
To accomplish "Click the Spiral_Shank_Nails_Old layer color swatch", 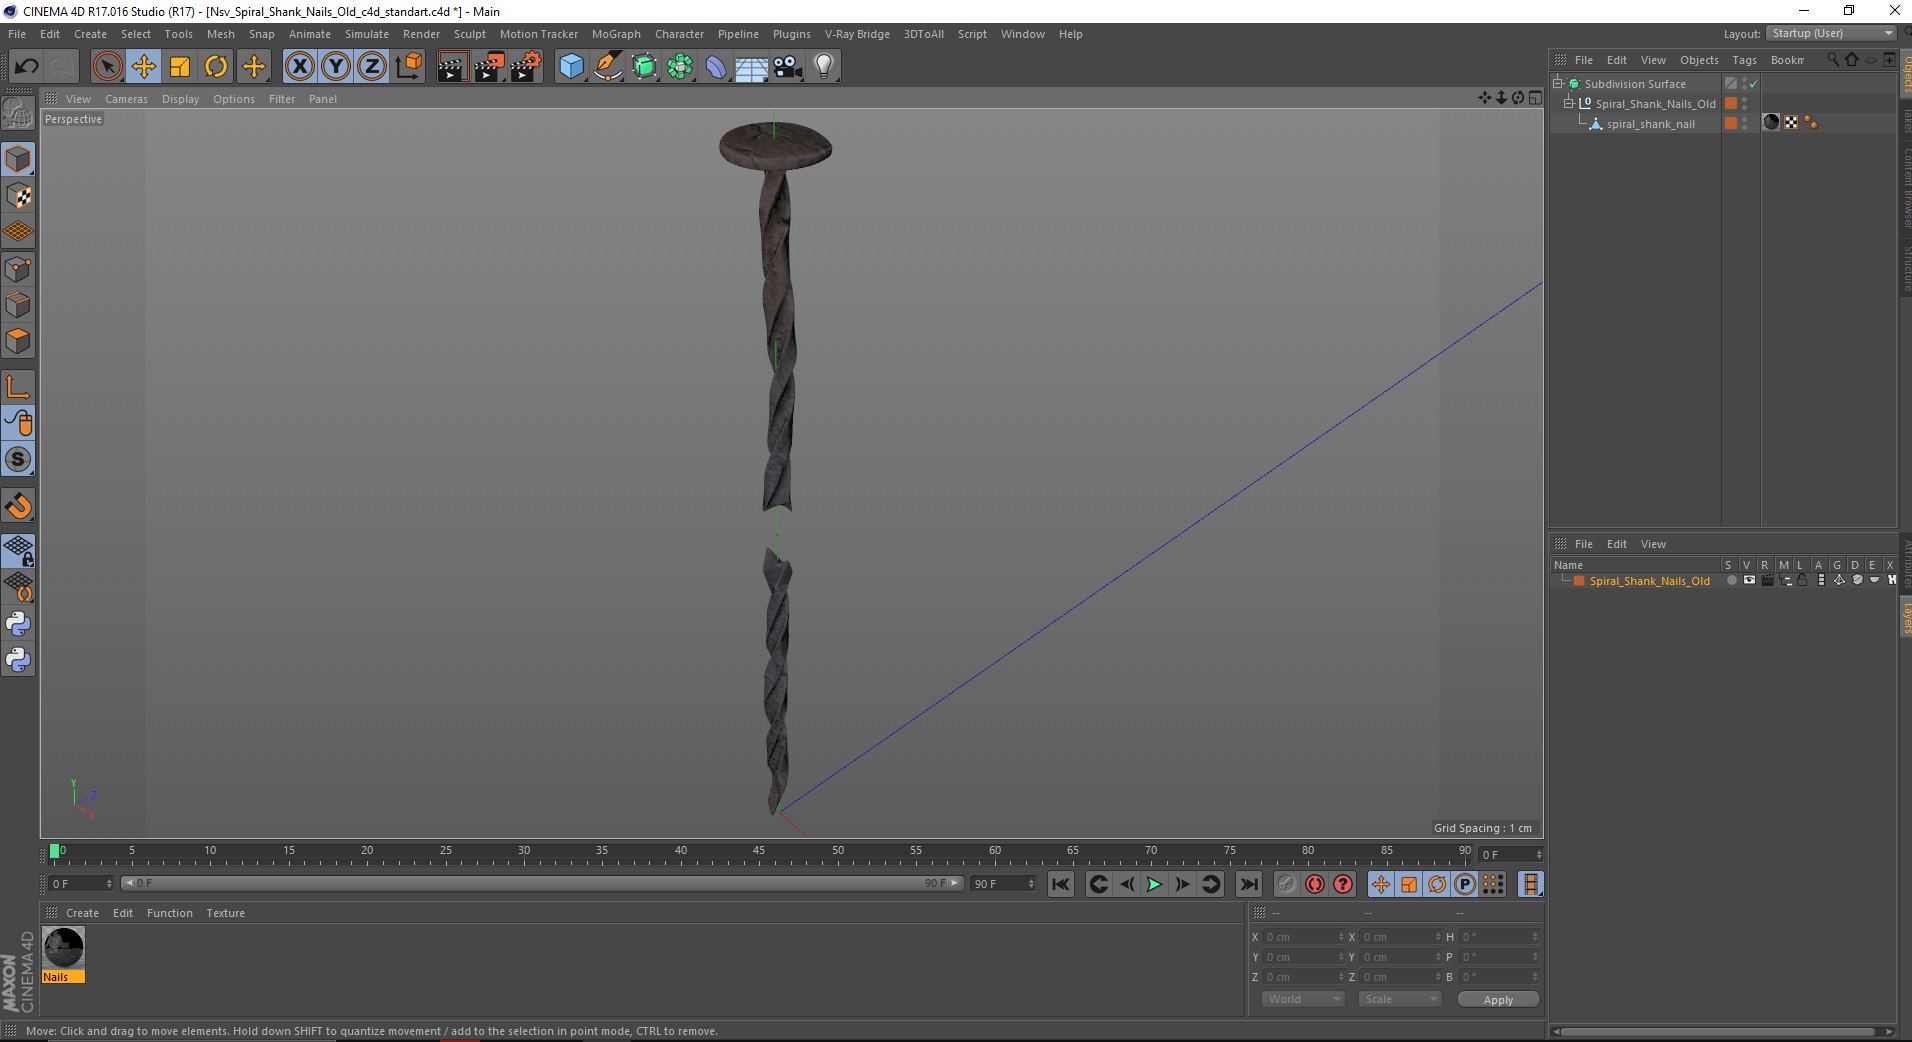I will (1579, 581).
